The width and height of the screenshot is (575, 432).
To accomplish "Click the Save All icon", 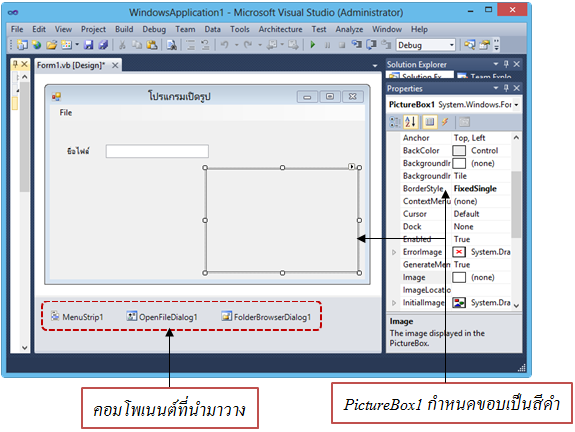I will pos(103,45).
